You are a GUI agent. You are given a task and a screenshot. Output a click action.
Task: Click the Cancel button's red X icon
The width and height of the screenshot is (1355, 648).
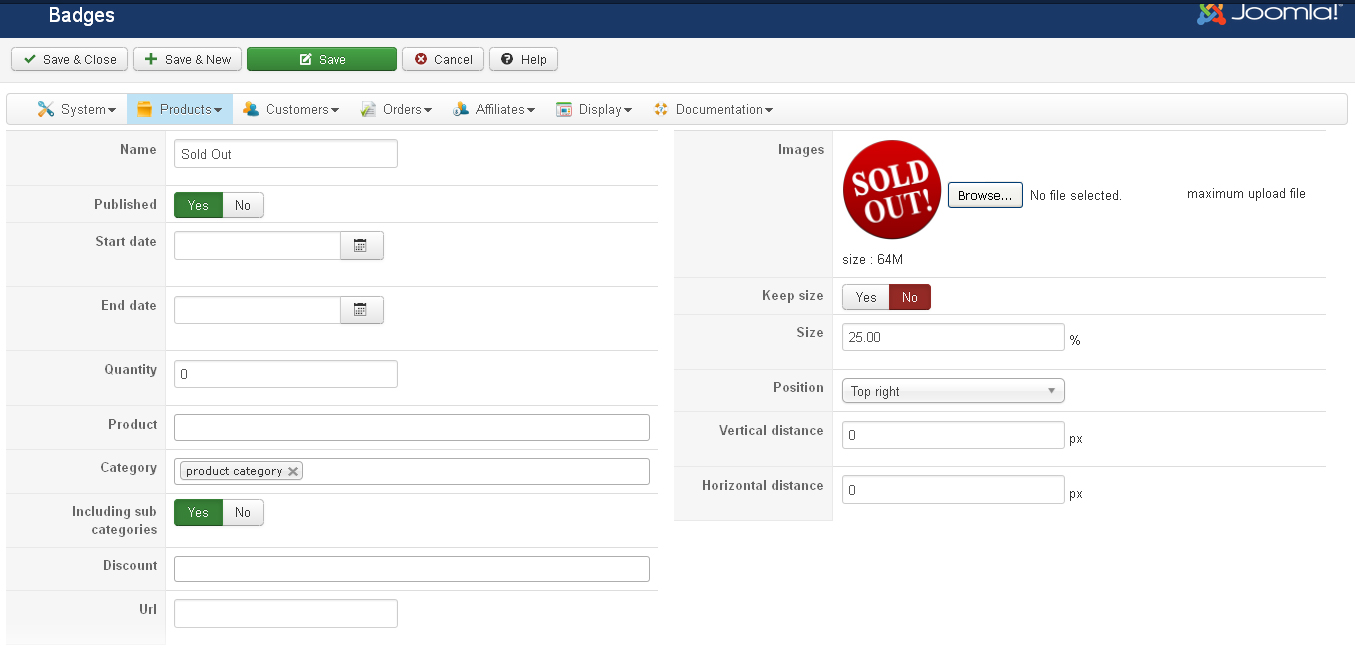pyautogui.click(x=421, y=59)
